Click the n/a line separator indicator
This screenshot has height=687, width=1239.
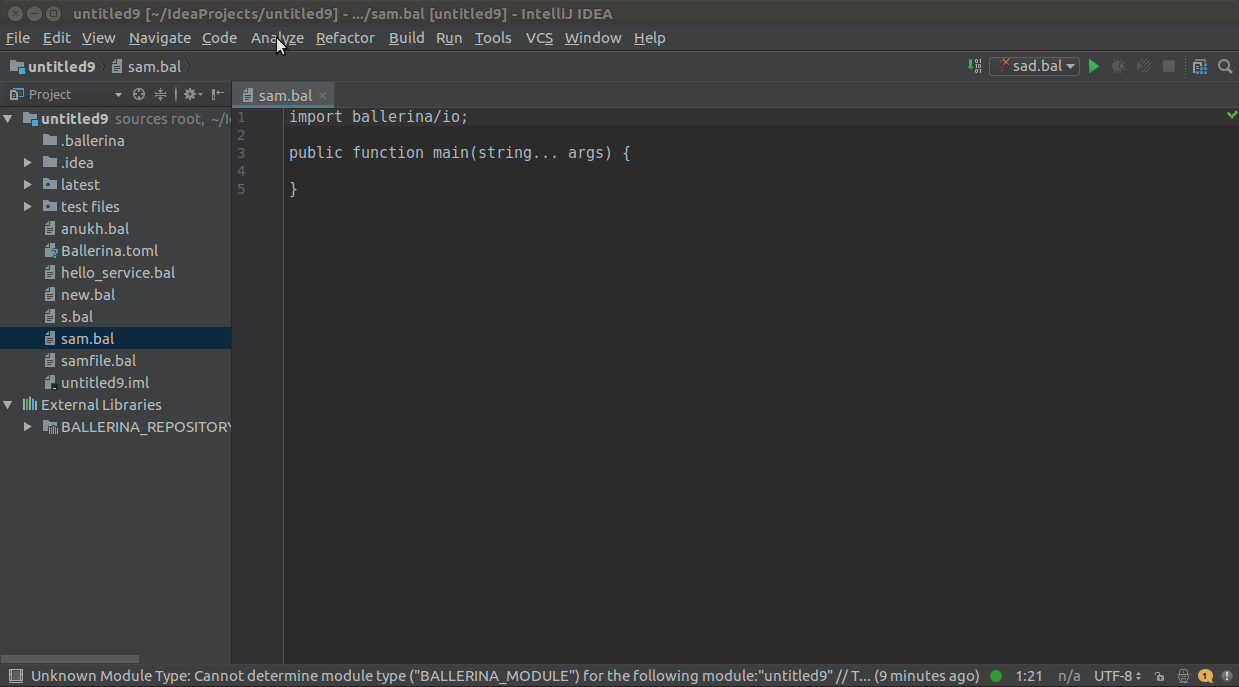click(x=1069, y=676)
